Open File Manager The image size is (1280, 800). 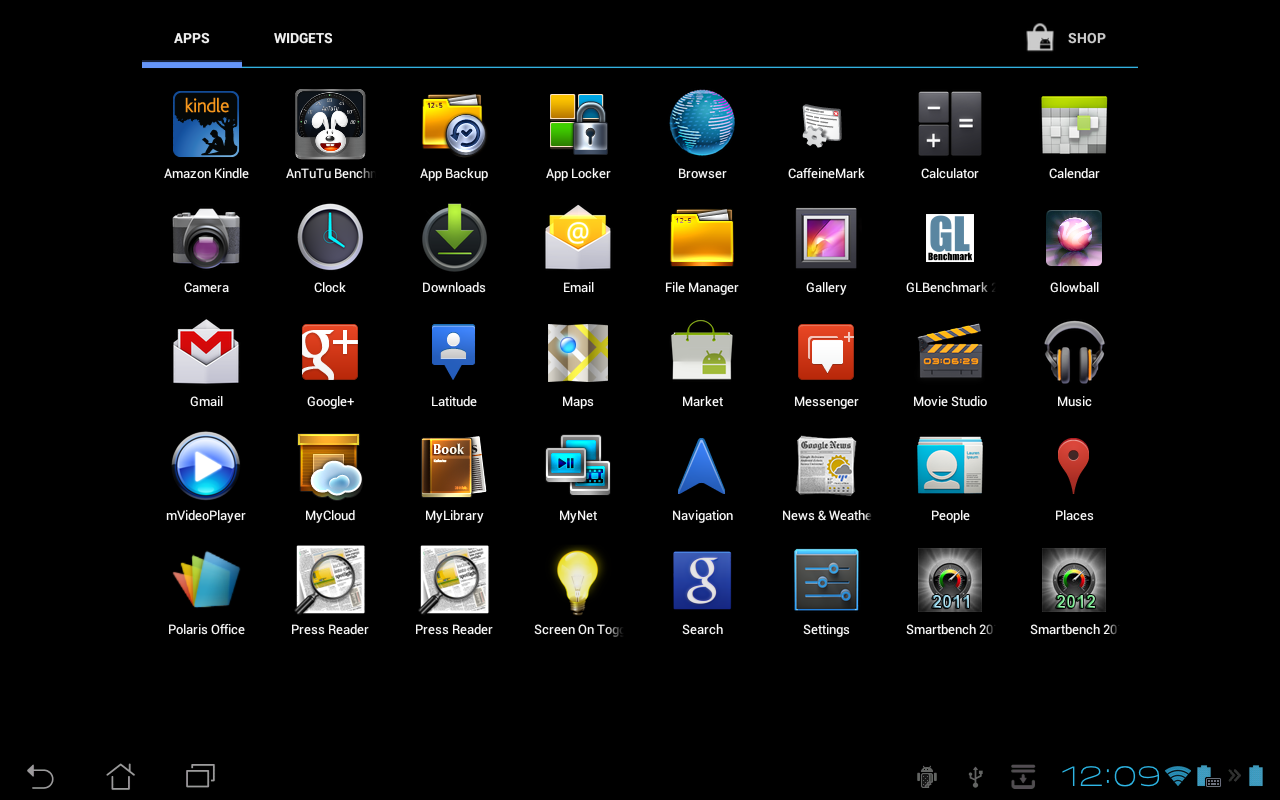point(702,238)
